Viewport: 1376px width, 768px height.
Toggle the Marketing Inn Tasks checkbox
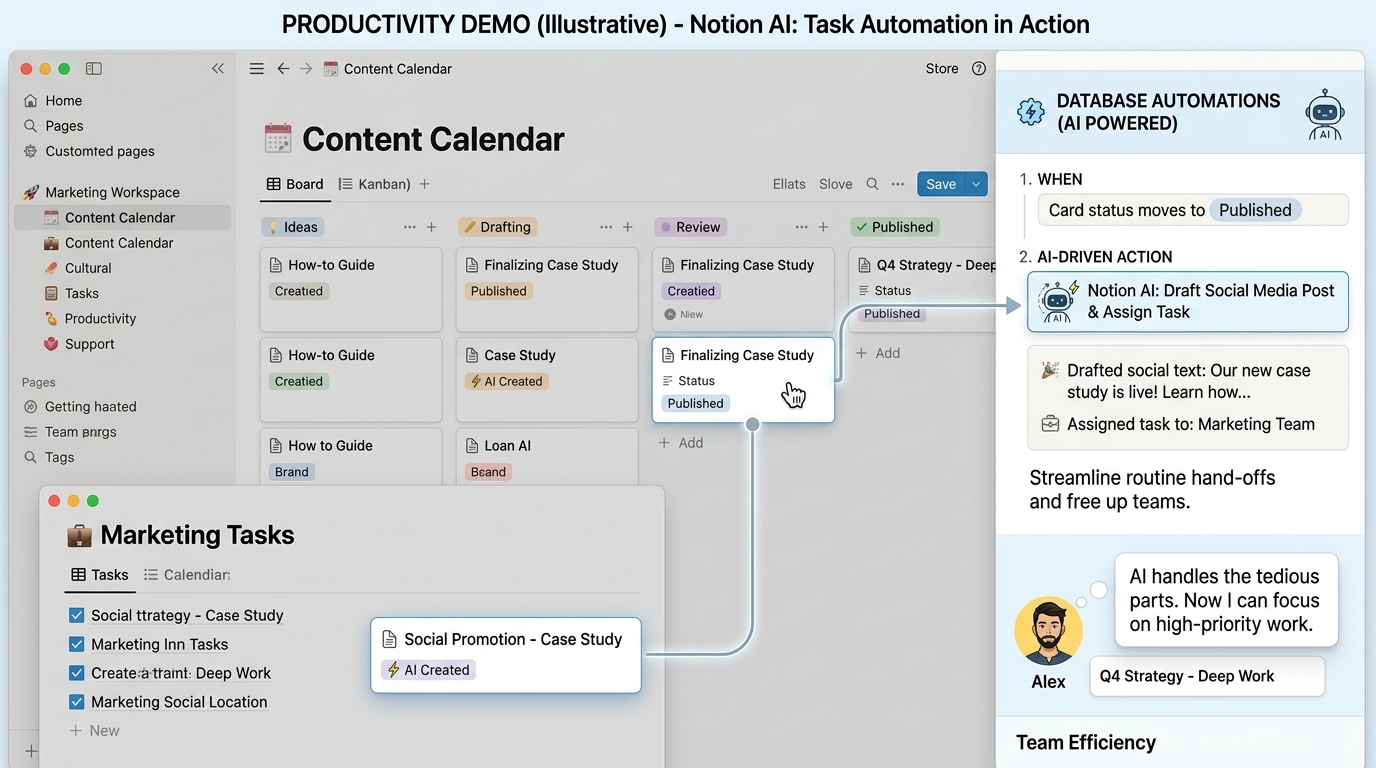pos(76,645)
